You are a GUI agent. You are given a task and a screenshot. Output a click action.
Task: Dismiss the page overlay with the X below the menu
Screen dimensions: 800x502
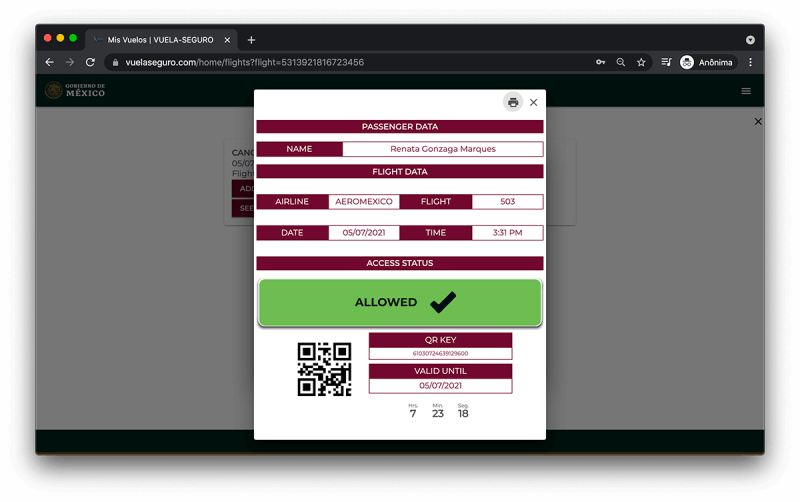758,121
